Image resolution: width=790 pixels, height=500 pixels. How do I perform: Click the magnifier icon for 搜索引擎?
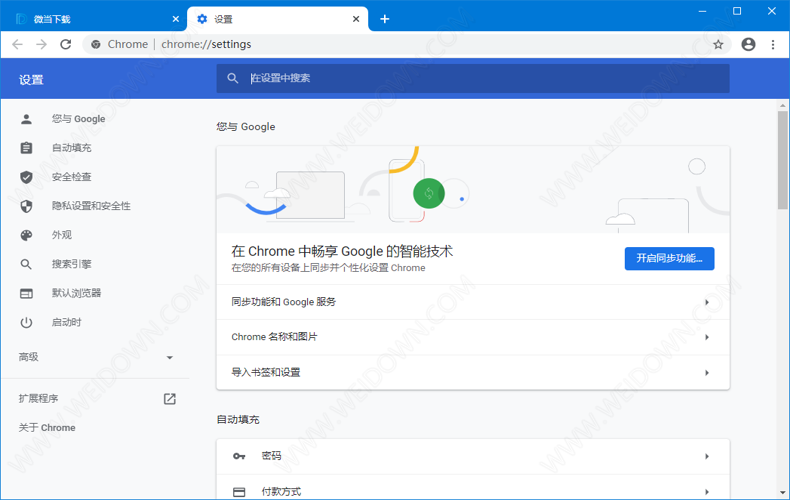pos(26,264)
